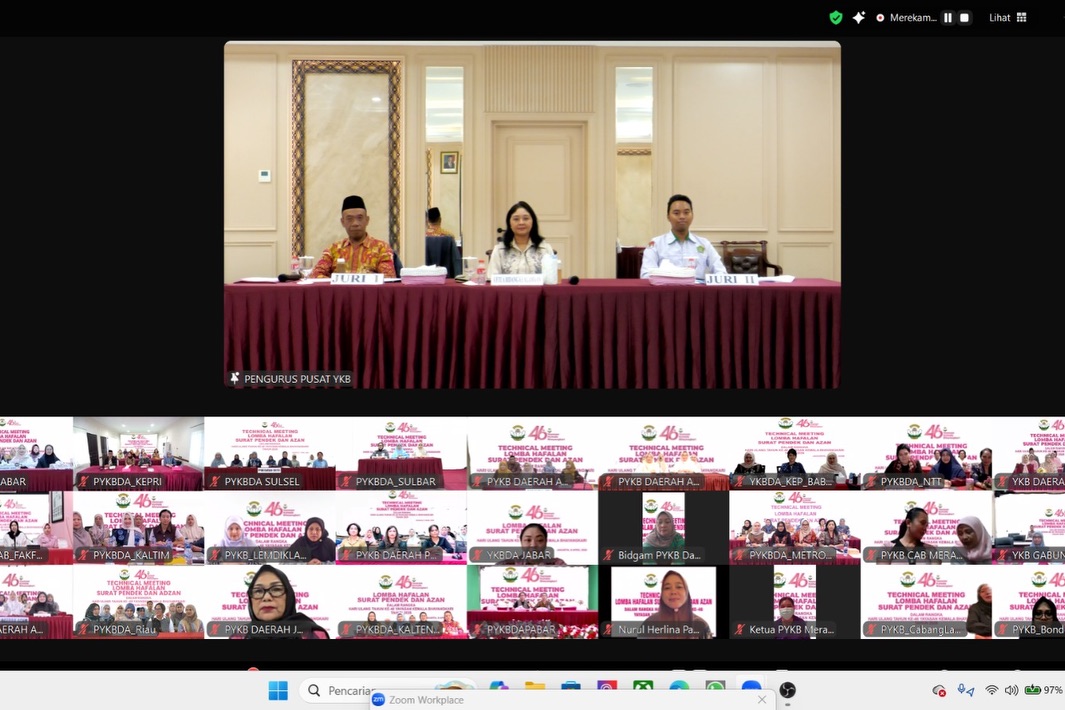1065x710 pixels.
Task: Open WhatsApp from the taskbar
Action: (x=715, y=690)
